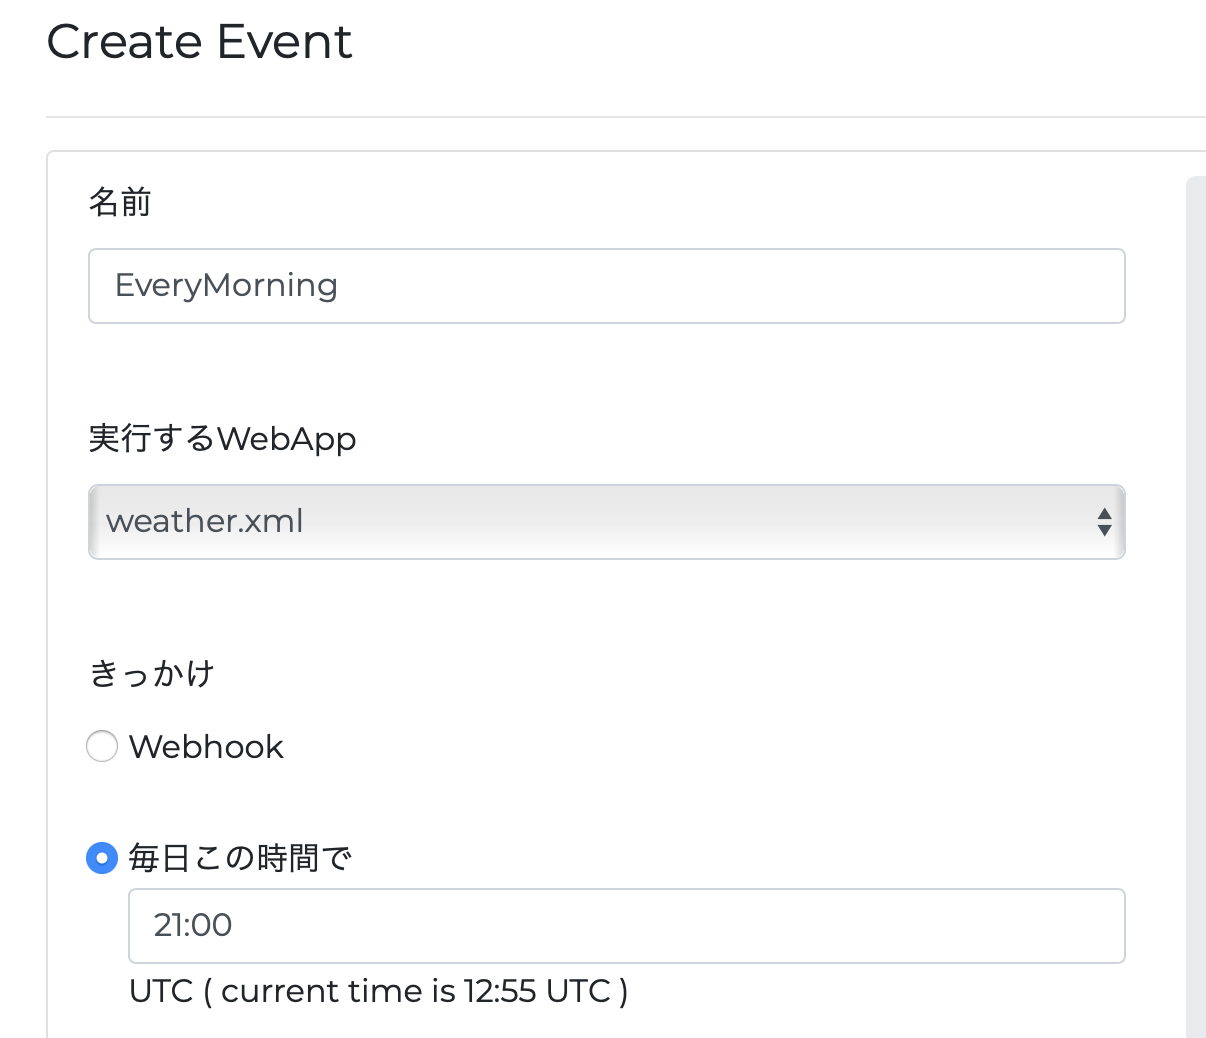Screen dimensions: 1206x1038
Task: Click the weather.xml text inside the dropdown
Action: (x=204, y=521)
